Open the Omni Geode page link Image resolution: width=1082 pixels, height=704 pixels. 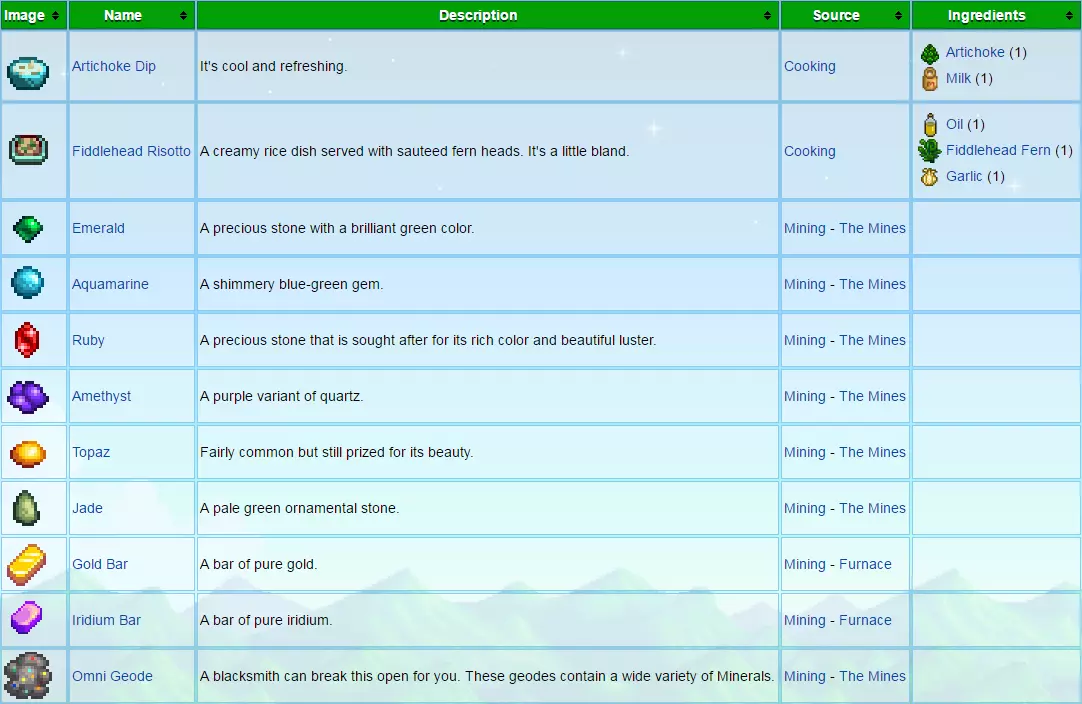tap(112, 676)
